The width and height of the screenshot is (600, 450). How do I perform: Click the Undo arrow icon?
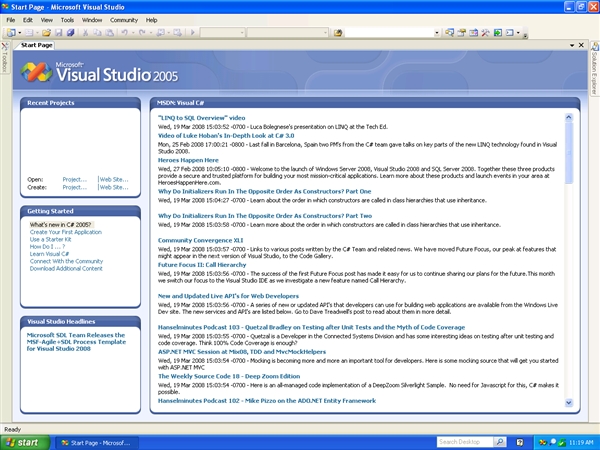(124, 33)
